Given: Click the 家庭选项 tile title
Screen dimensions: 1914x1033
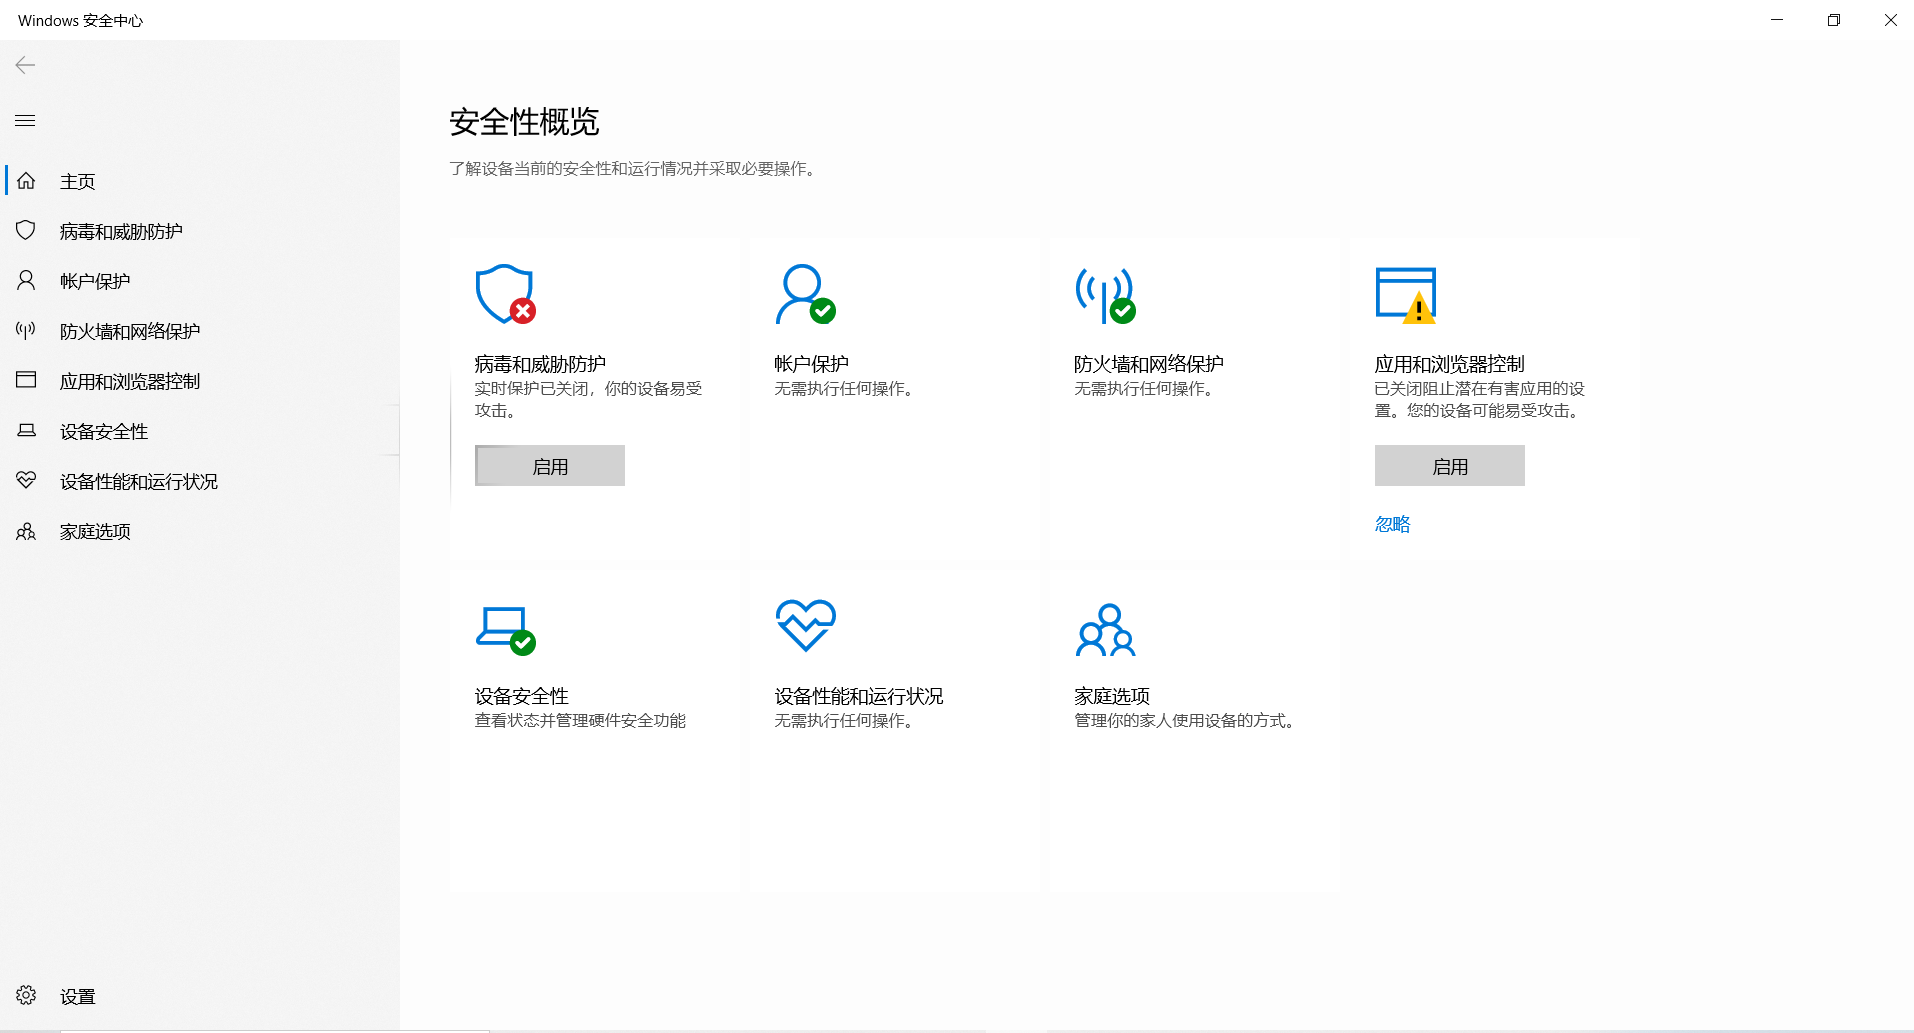Looking at the screenshot, I should [x=1112, y=696].
